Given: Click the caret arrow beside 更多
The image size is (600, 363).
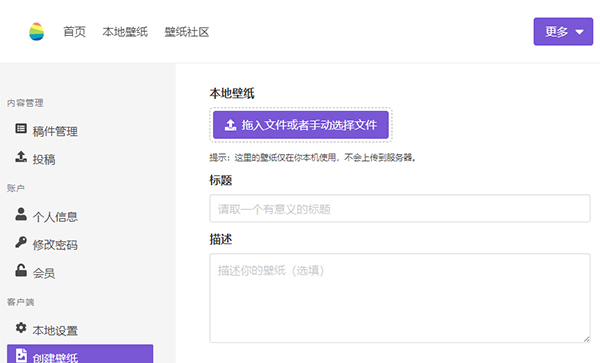Looking at the screenshot, I should (x=580, y=32).
